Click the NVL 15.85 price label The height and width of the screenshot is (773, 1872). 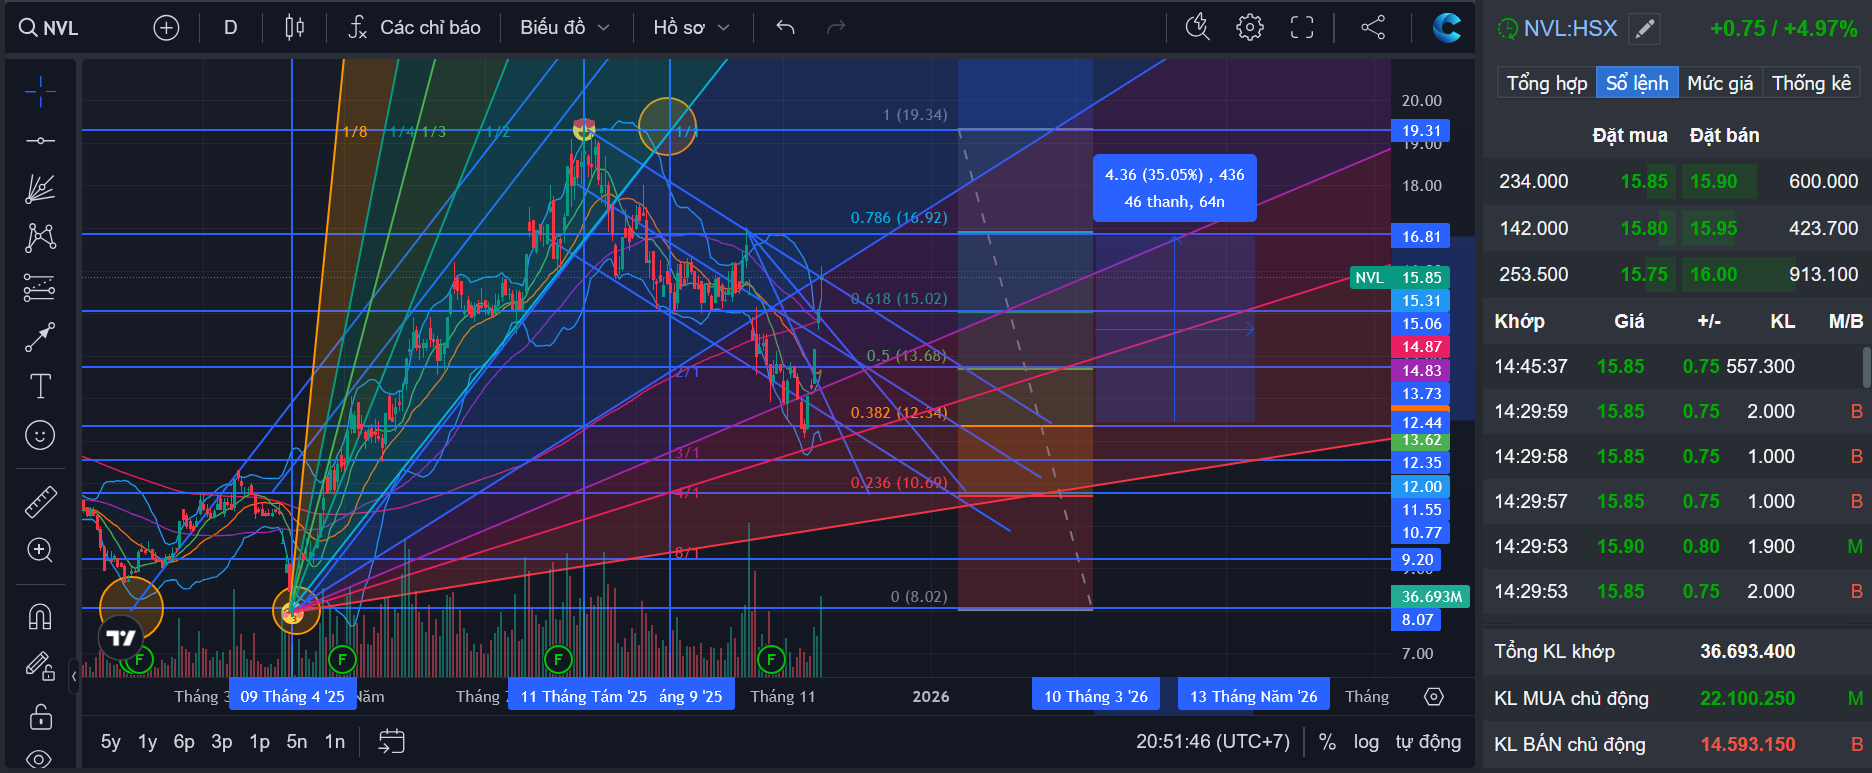1400,277
